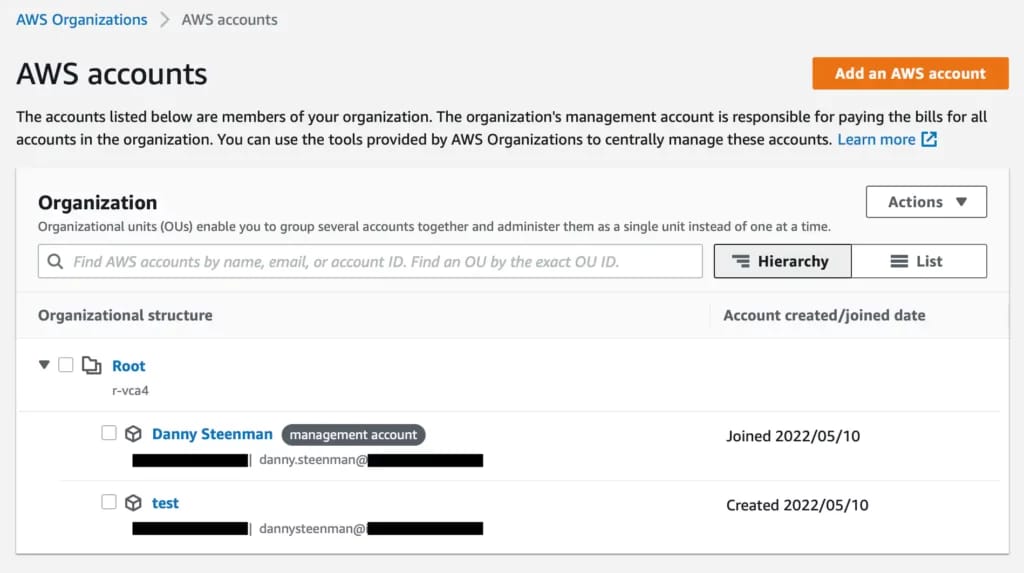Click the magnifier icon in search field
Viewport: 1024px width, 573px height.
56,261
